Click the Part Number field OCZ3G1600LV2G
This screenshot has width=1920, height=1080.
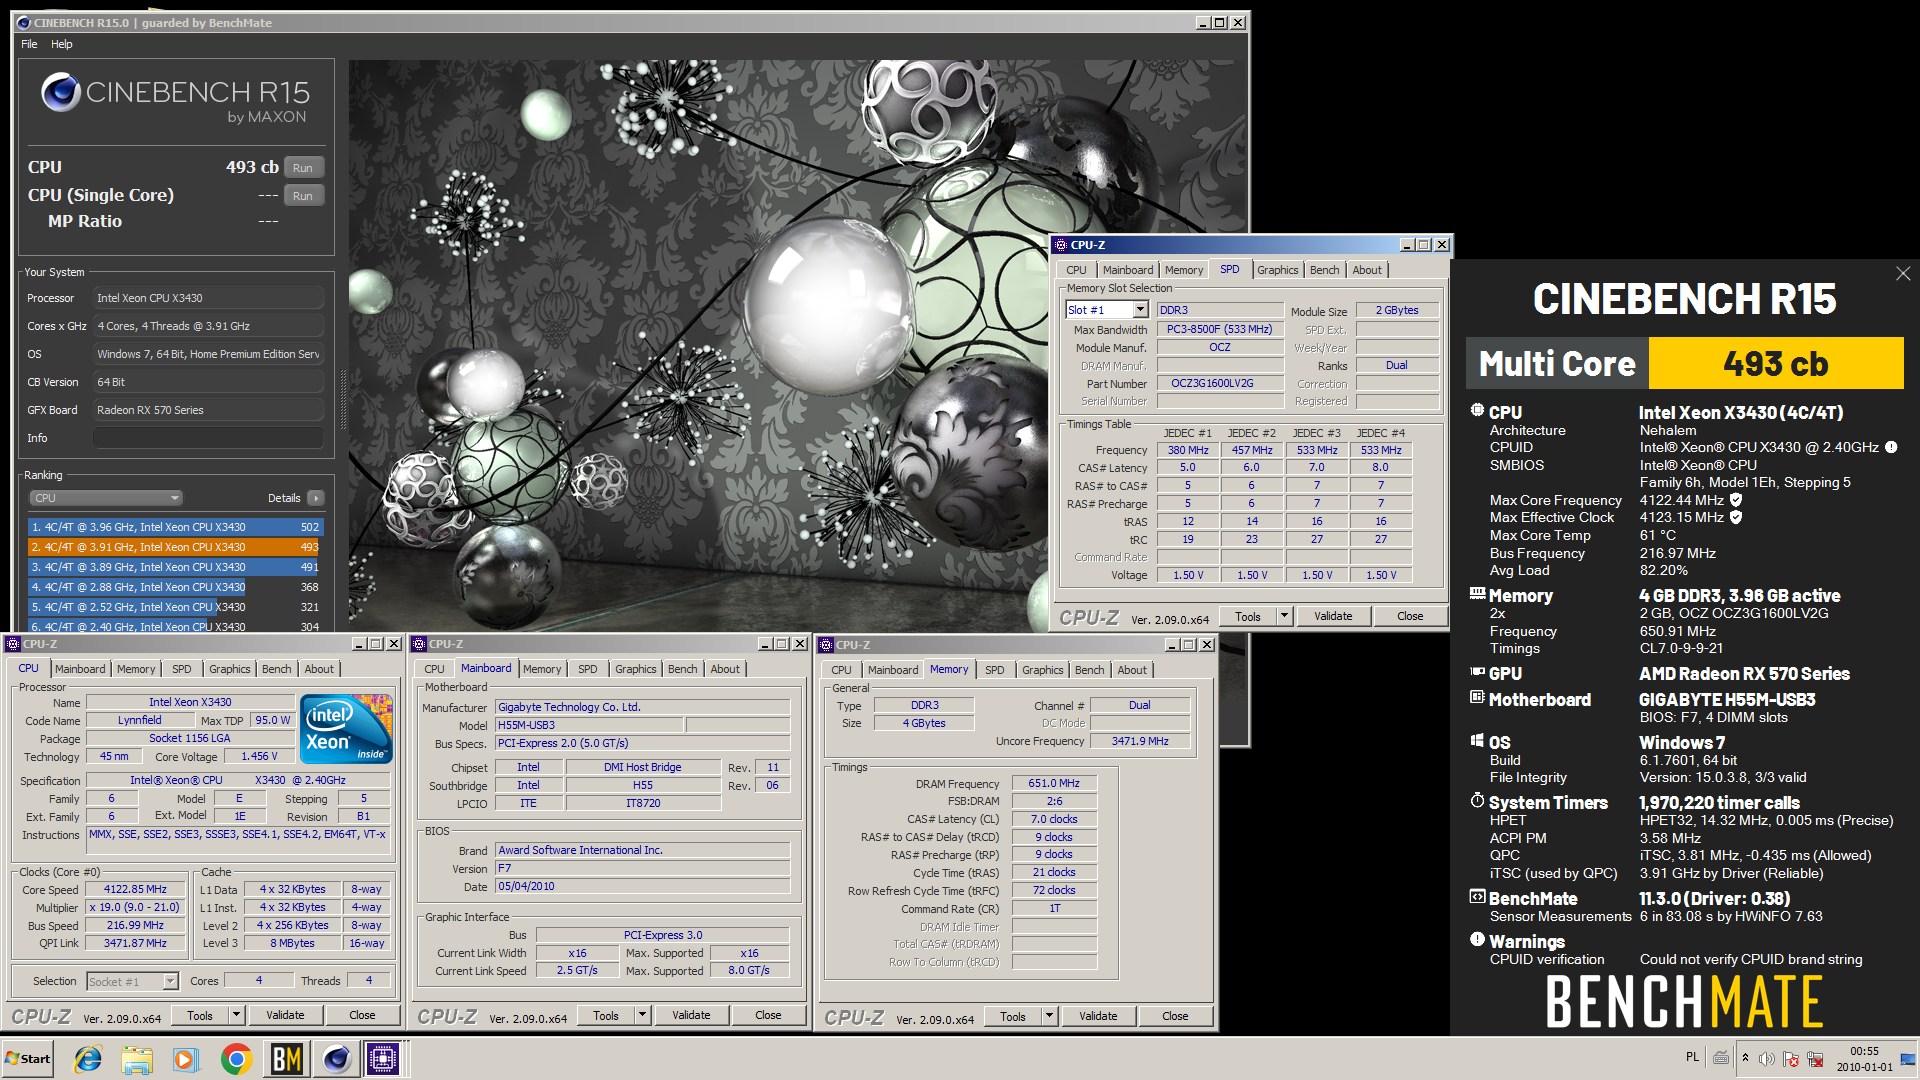click(1220, 383)
